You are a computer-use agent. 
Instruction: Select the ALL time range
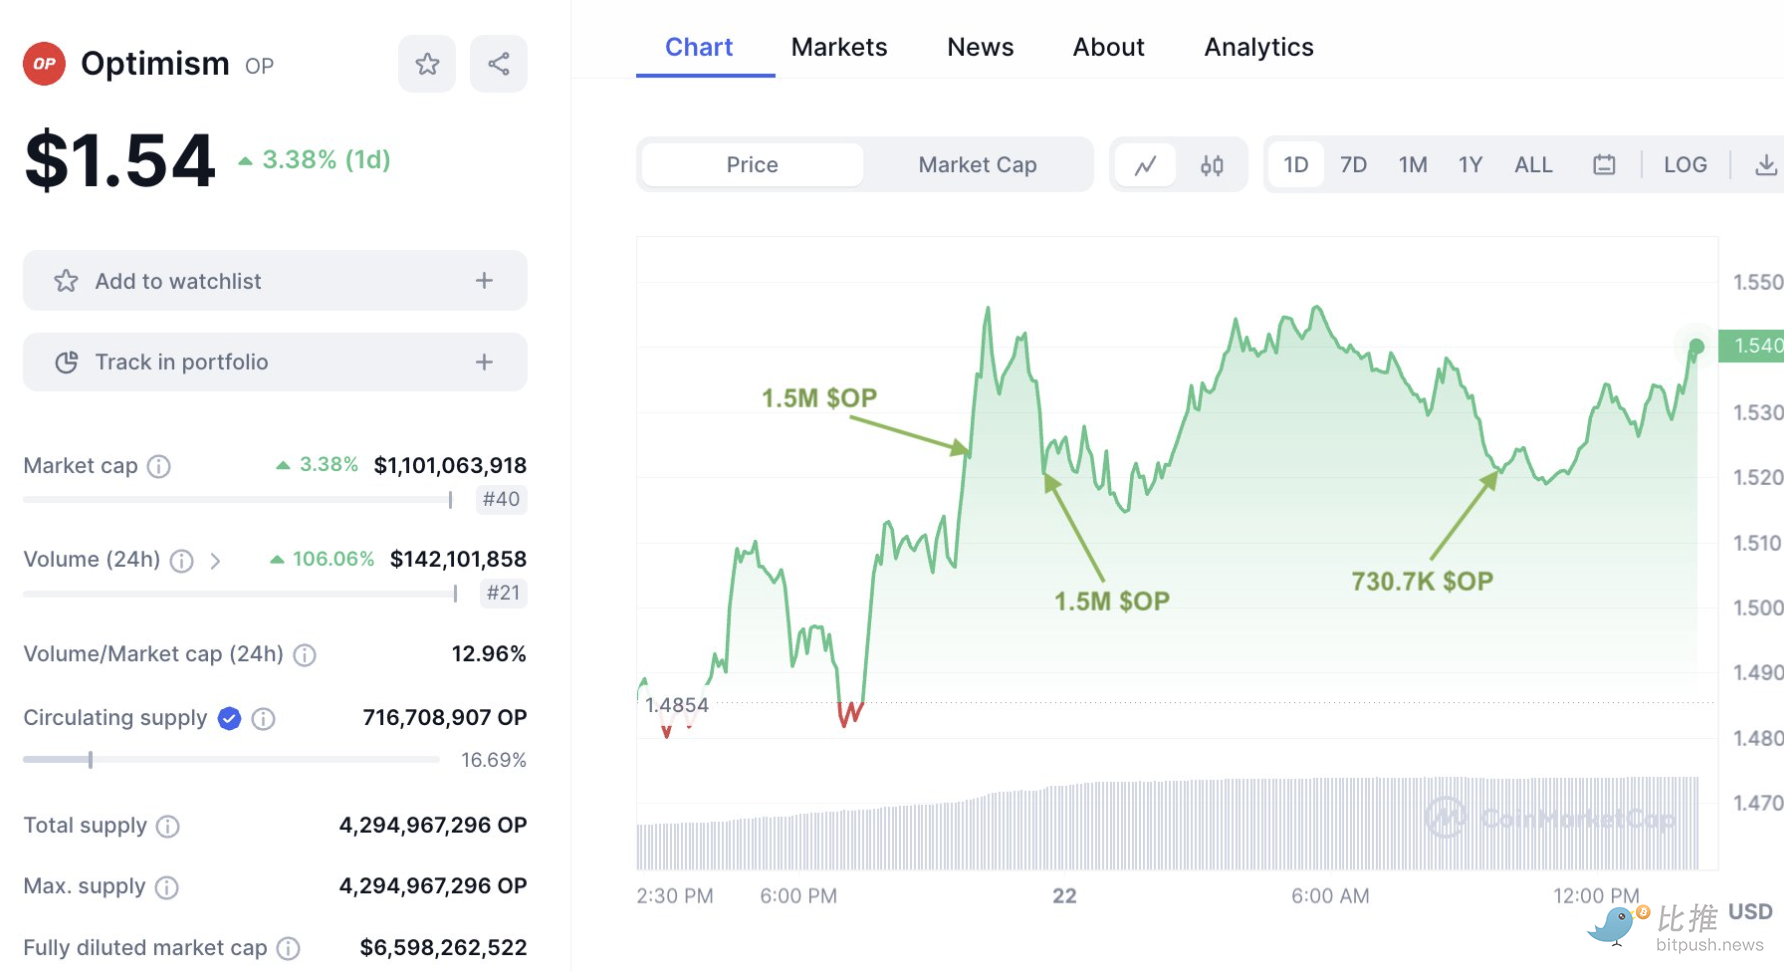[x=1533, y=165]
